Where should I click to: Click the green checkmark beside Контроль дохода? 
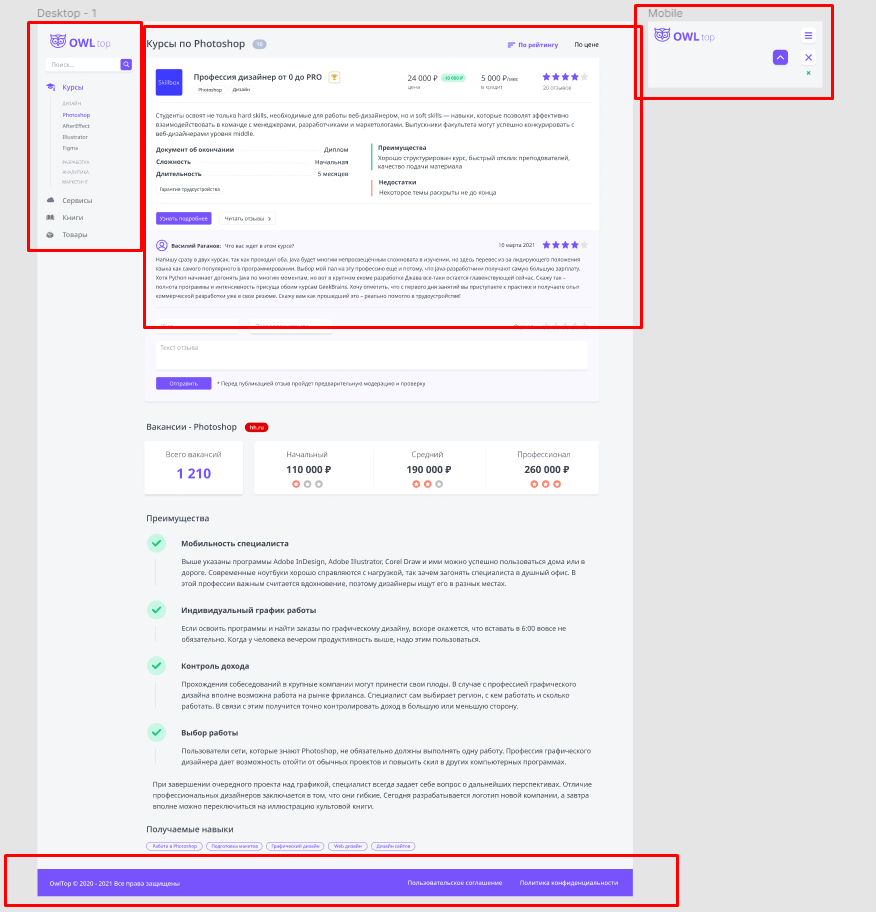(x=156, y=665)
